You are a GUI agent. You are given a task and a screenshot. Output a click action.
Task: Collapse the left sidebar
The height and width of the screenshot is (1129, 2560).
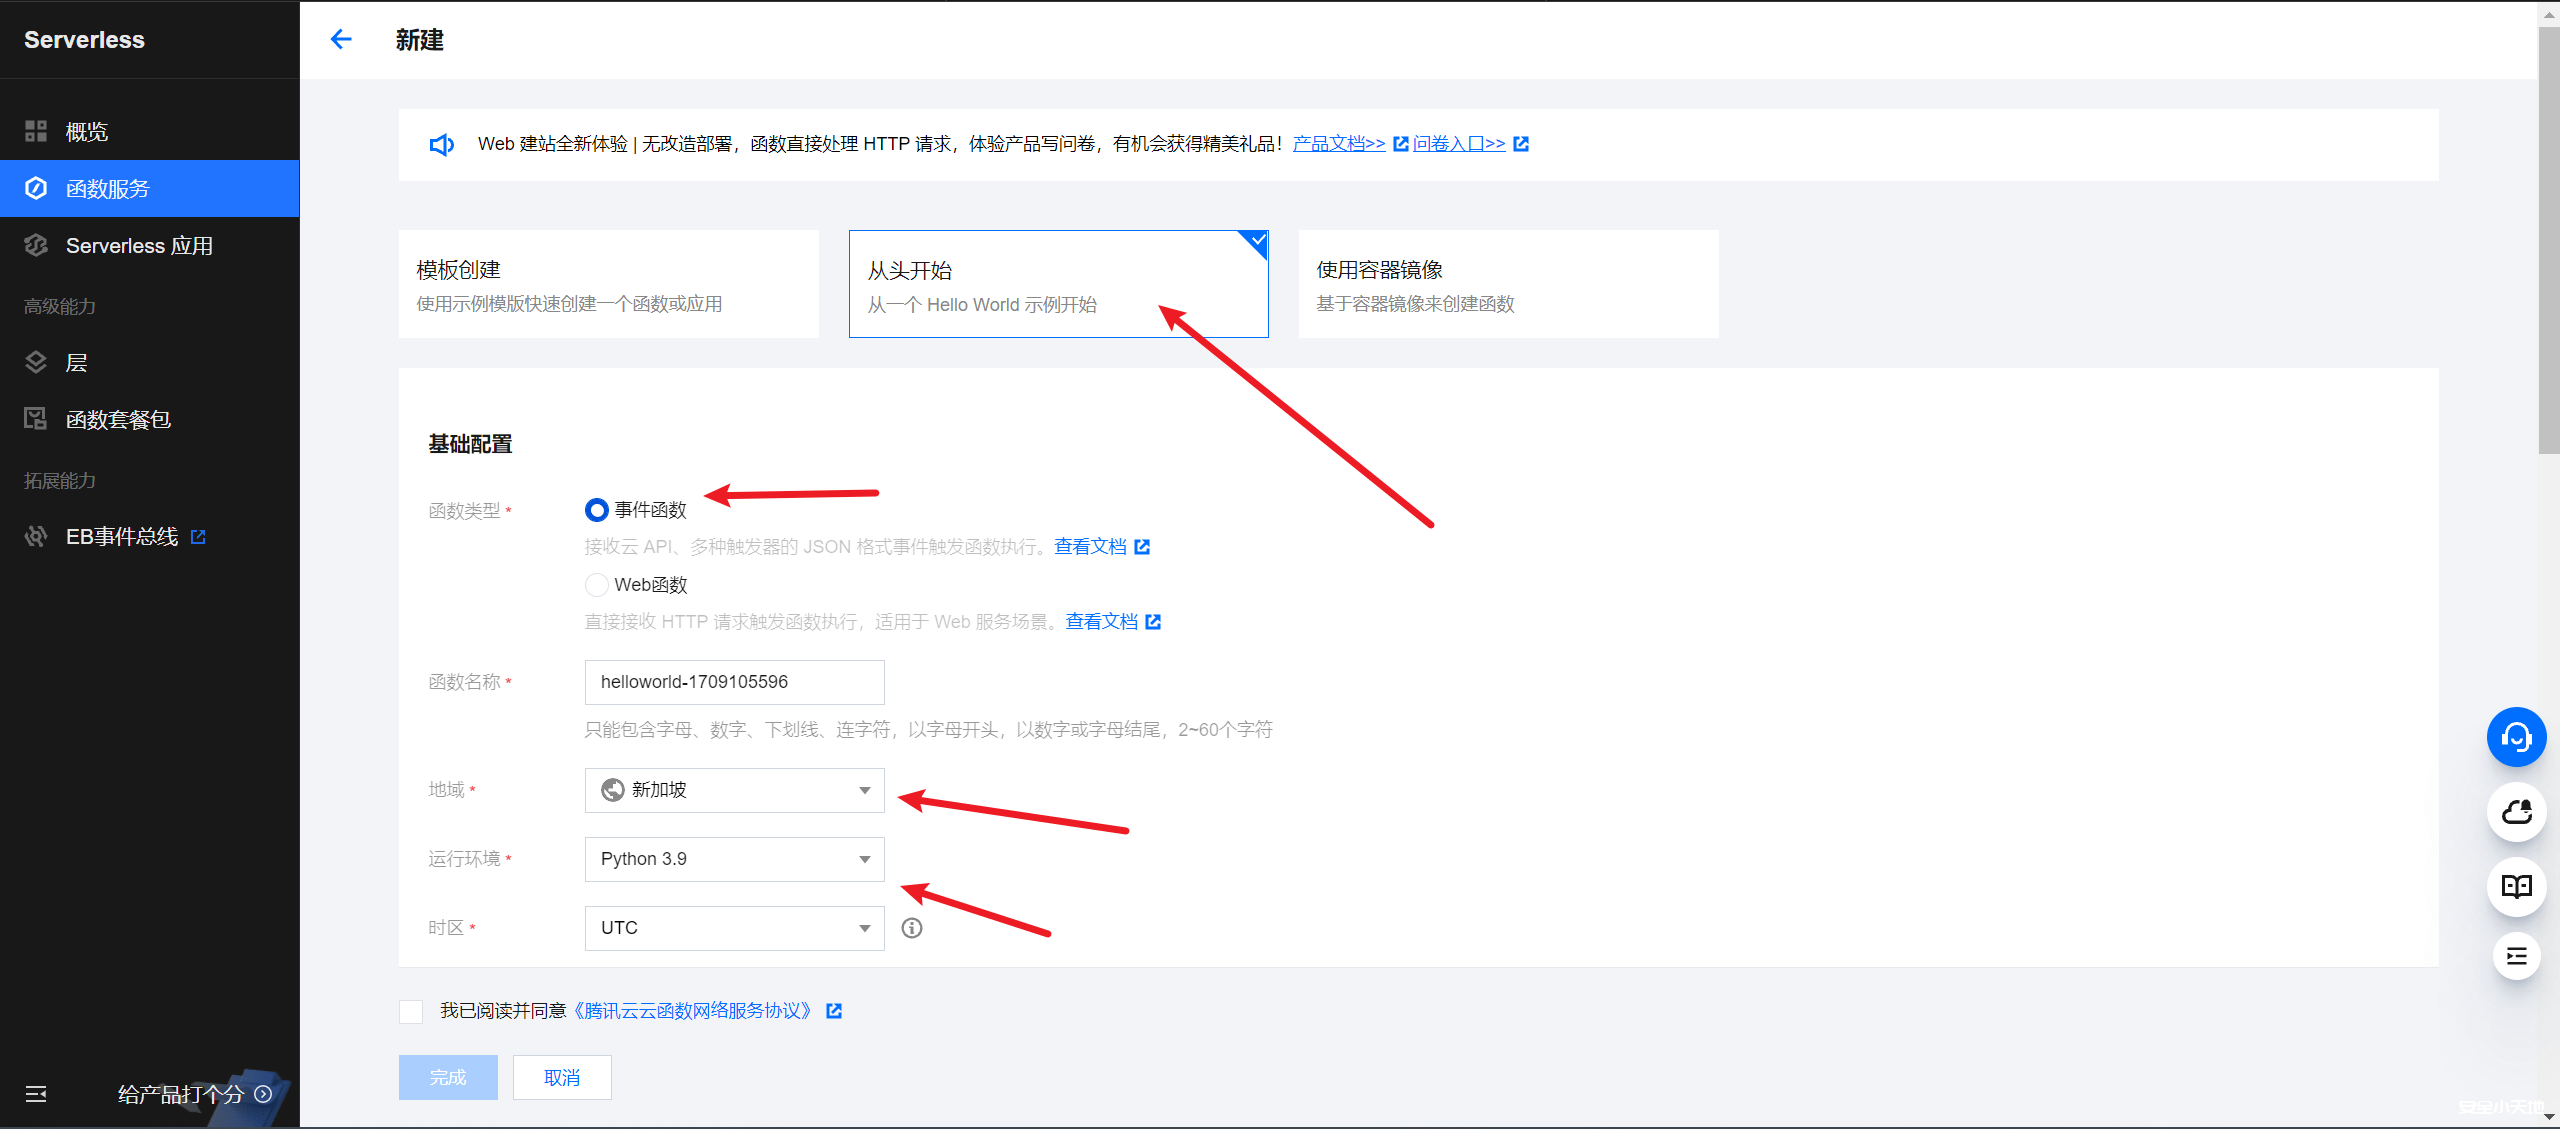35,1094
